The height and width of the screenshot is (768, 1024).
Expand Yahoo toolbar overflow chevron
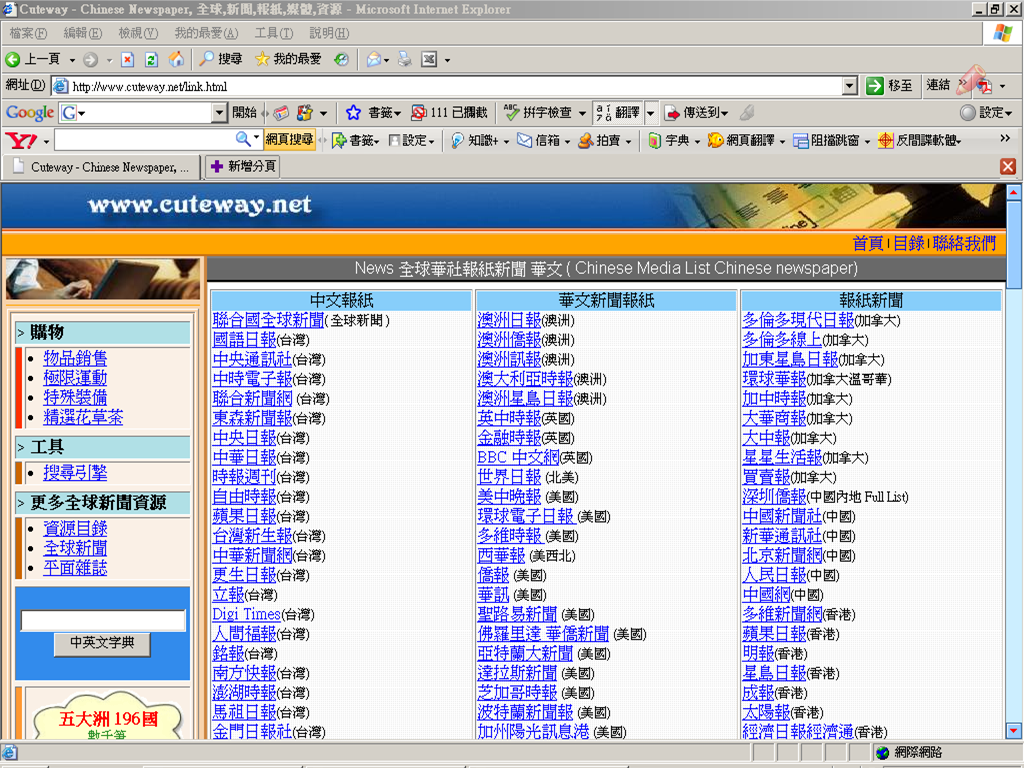point(1005,138)
